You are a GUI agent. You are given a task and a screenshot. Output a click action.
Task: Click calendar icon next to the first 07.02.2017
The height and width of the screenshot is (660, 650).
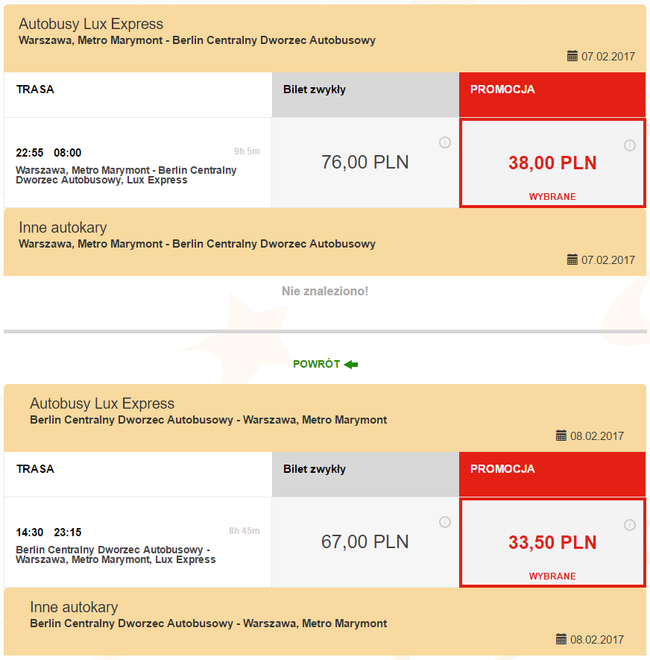tap(572, 56)
